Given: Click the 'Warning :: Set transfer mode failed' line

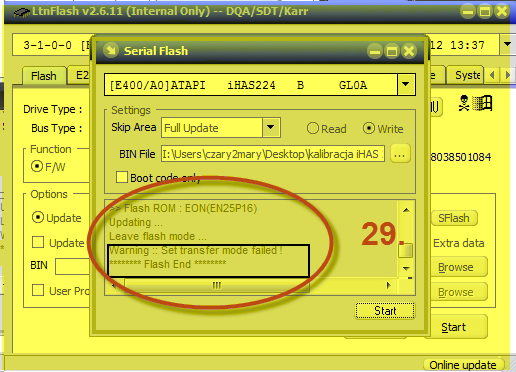Looking at the screenshot, I should [x=196, y=250].
